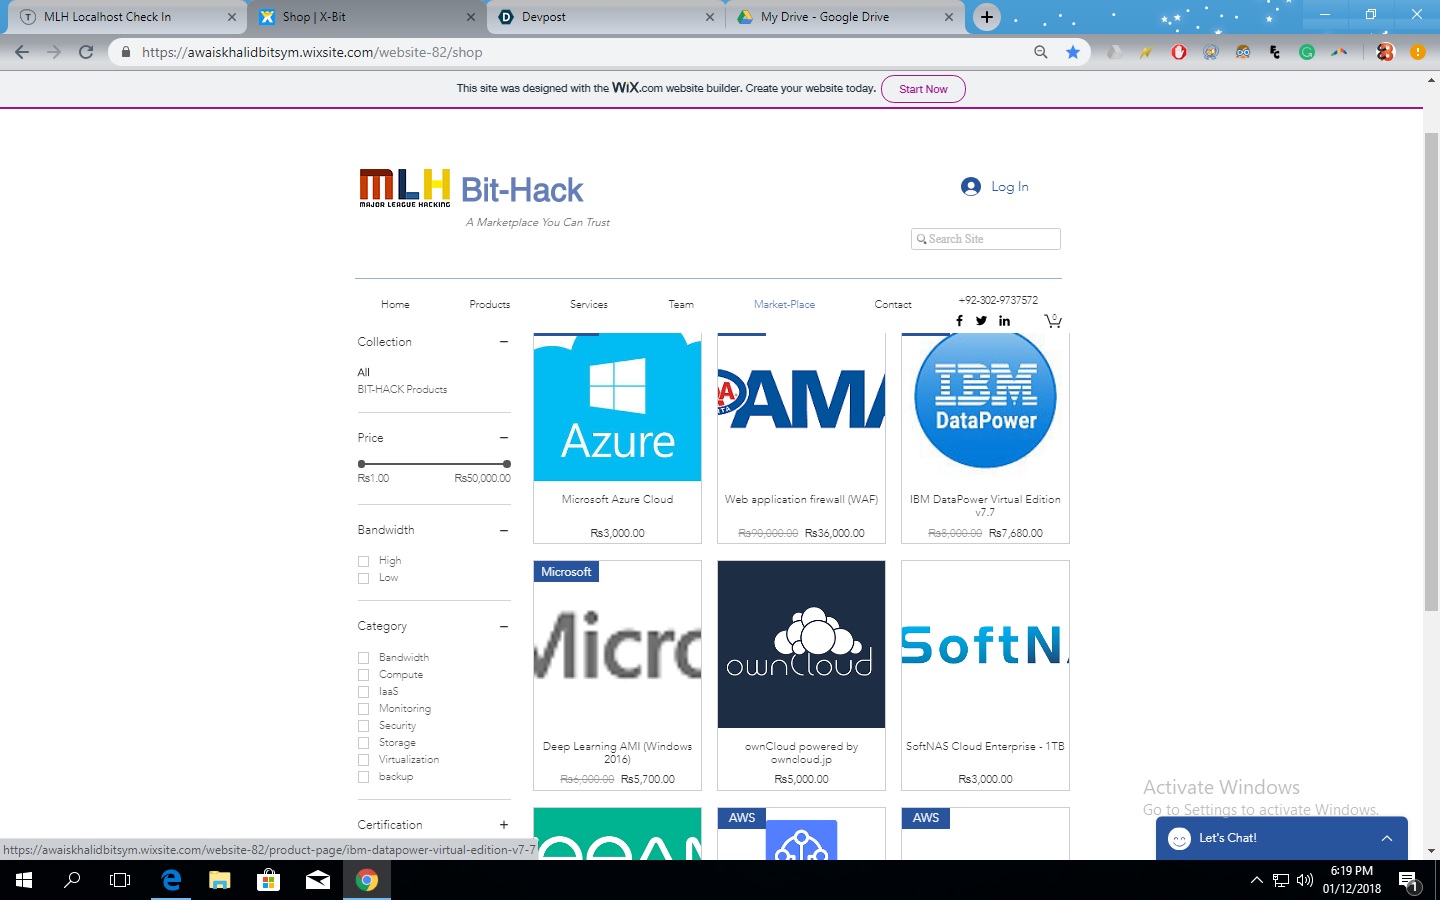Image resolution: width=1440 pixels, height=900 pixels.
Task: Switch to the Devpost browser tab
Action: 606,17
